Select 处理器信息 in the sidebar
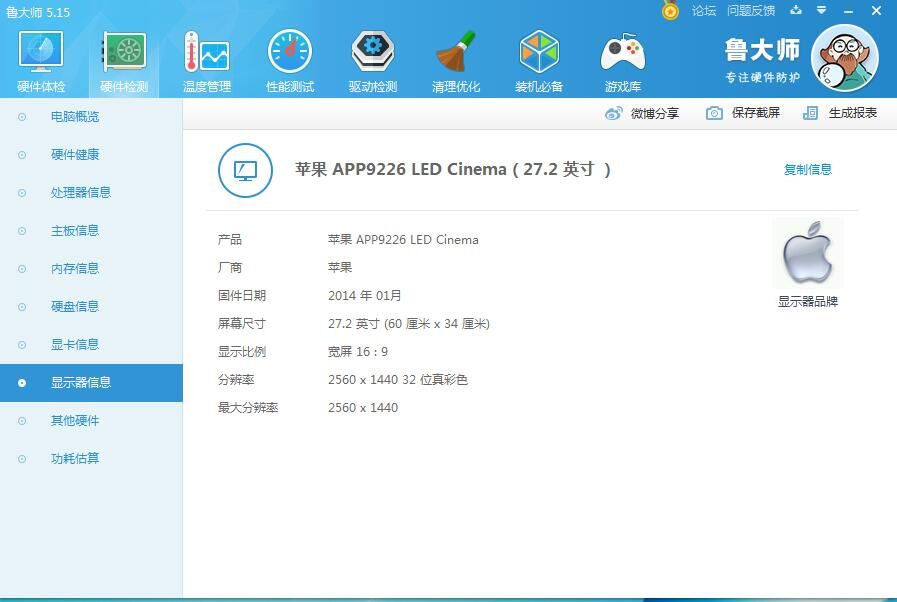The width and height of the screenshot is (897, 602). [x=92, y=193]
